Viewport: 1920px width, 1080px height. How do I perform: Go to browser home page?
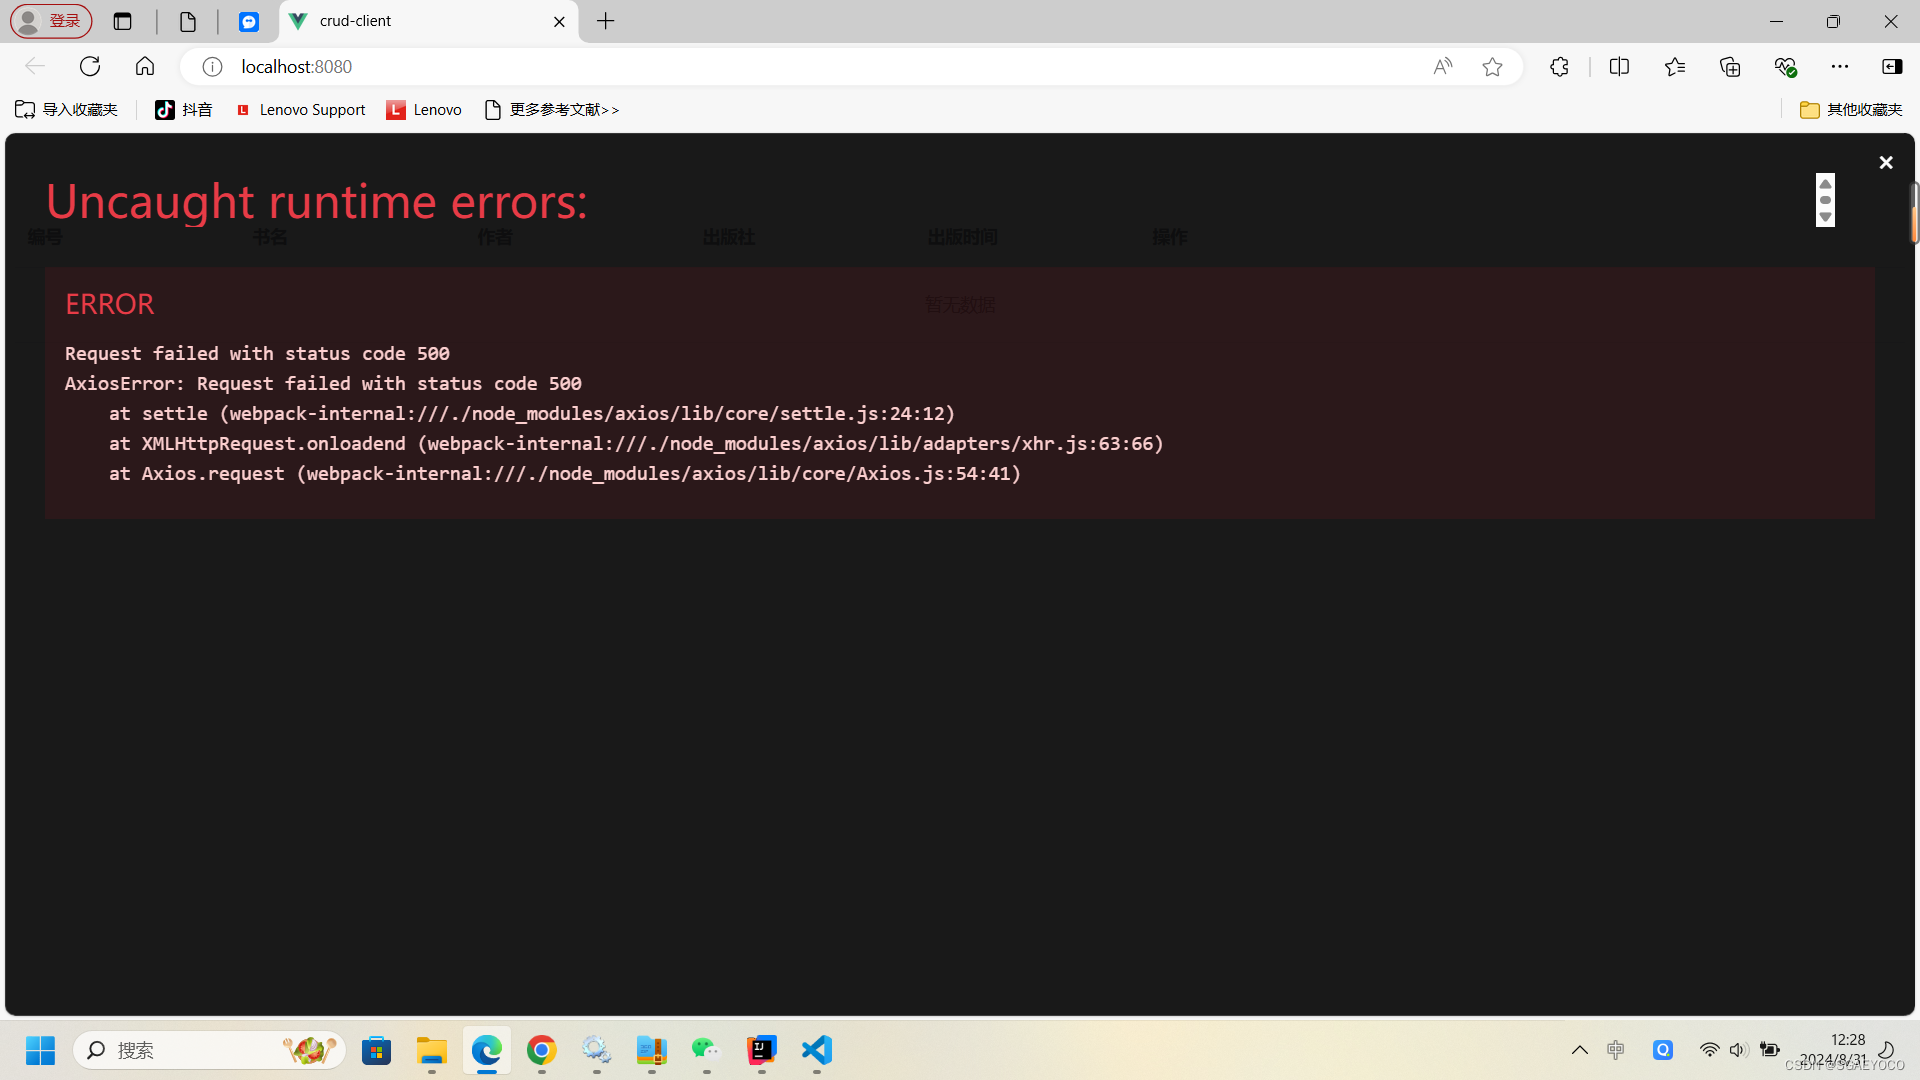pyautogui.click(x=145, y=67)
